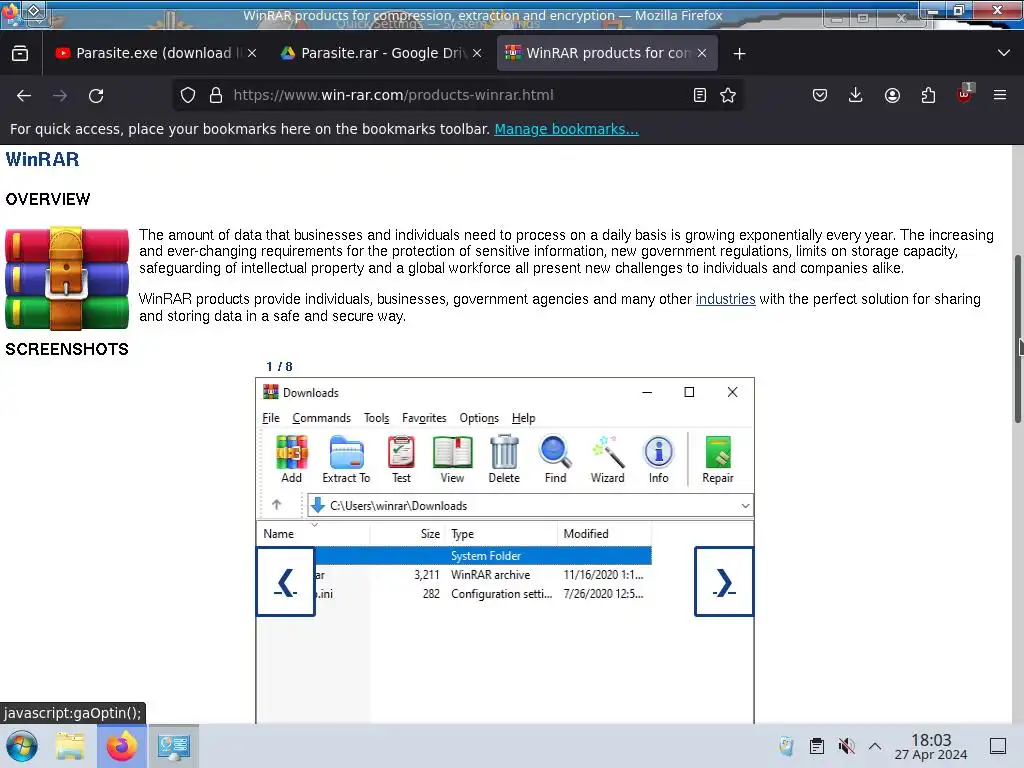Click the Modified column header in the screenshot

605,534
